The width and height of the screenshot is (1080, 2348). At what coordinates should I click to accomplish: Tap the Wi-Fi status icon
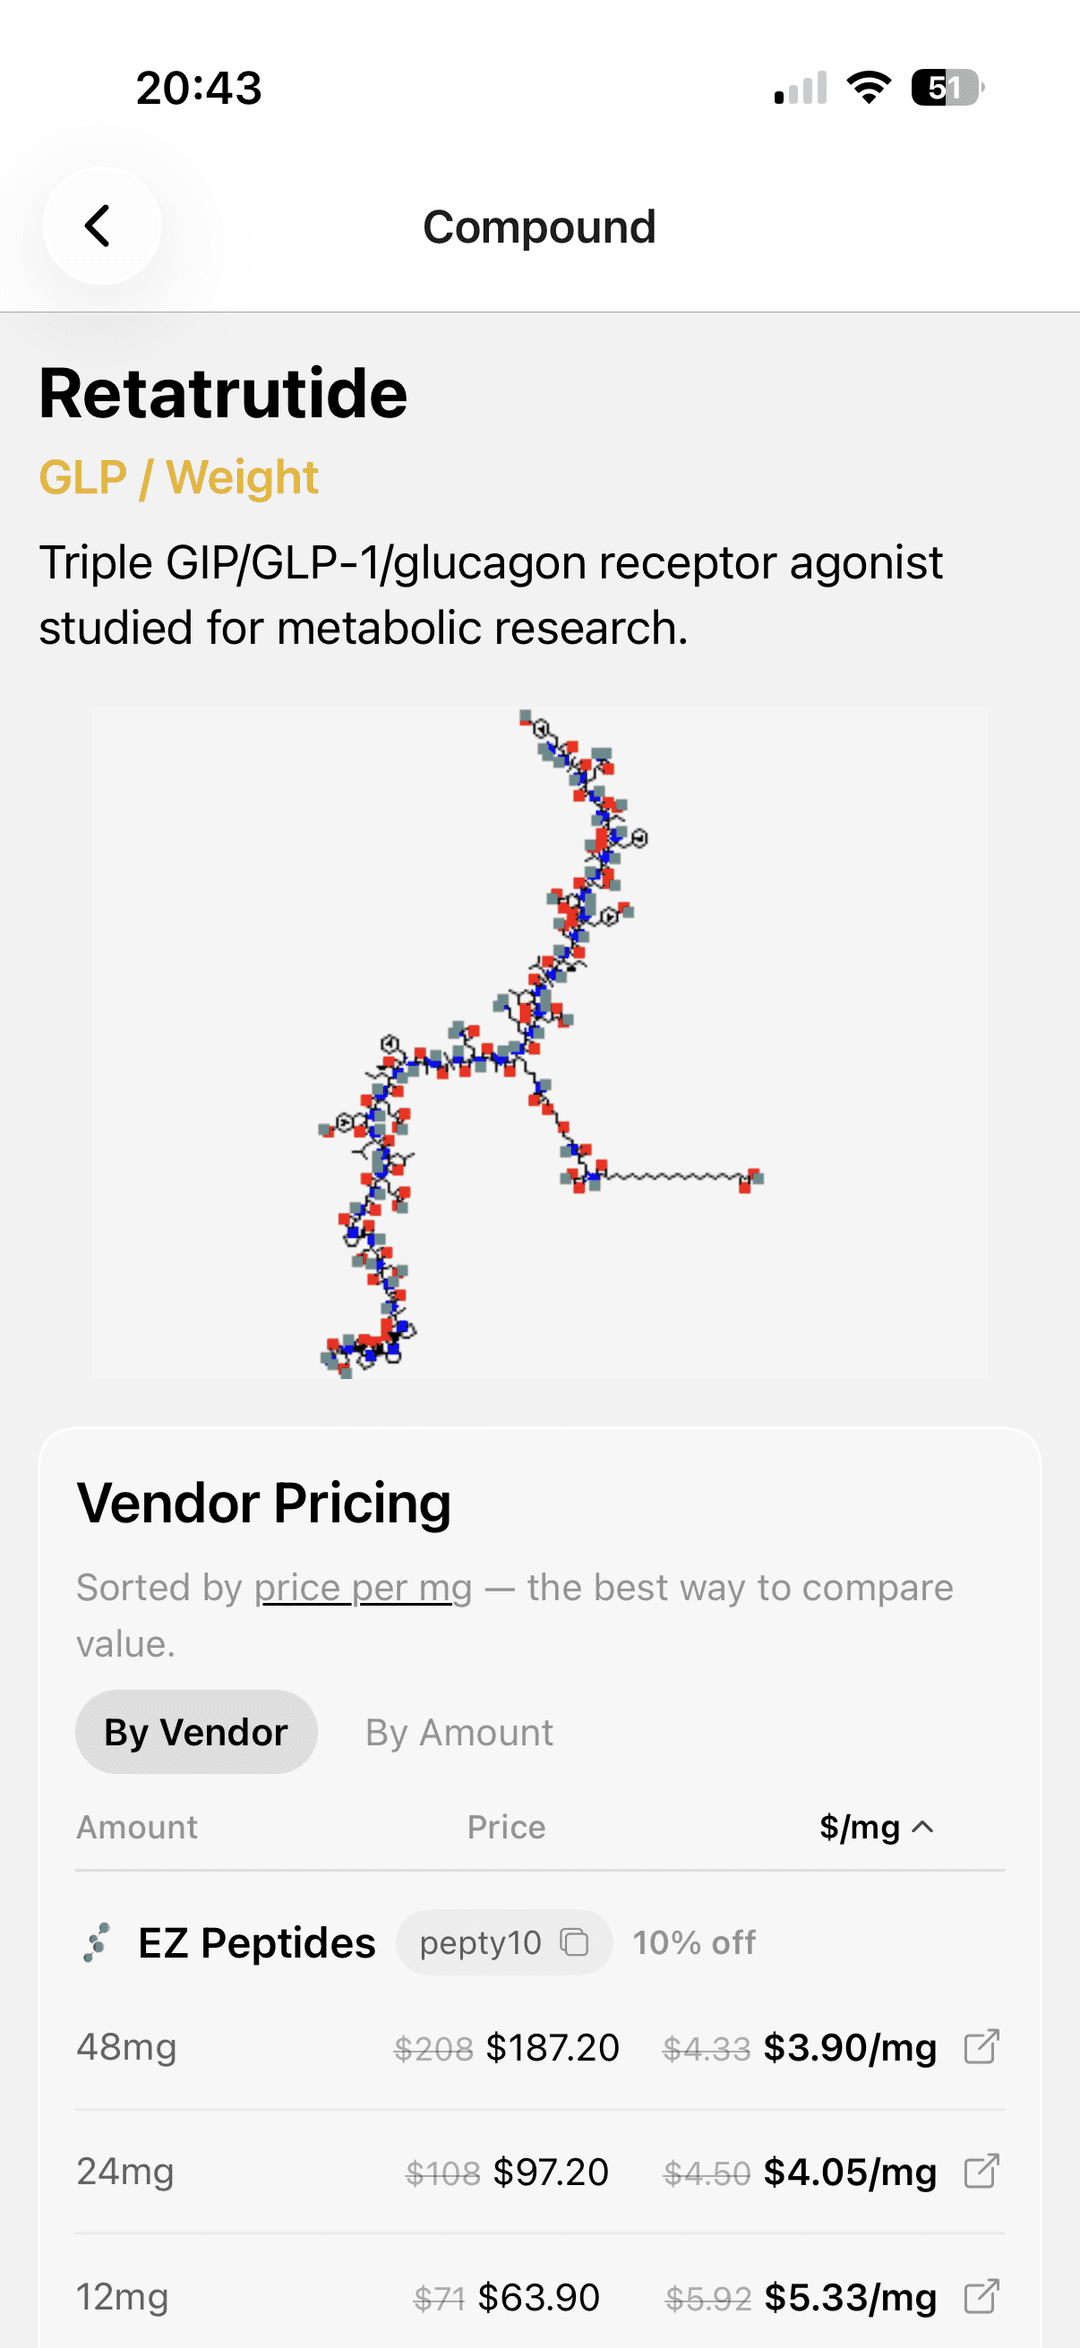(x=868, y=88)
